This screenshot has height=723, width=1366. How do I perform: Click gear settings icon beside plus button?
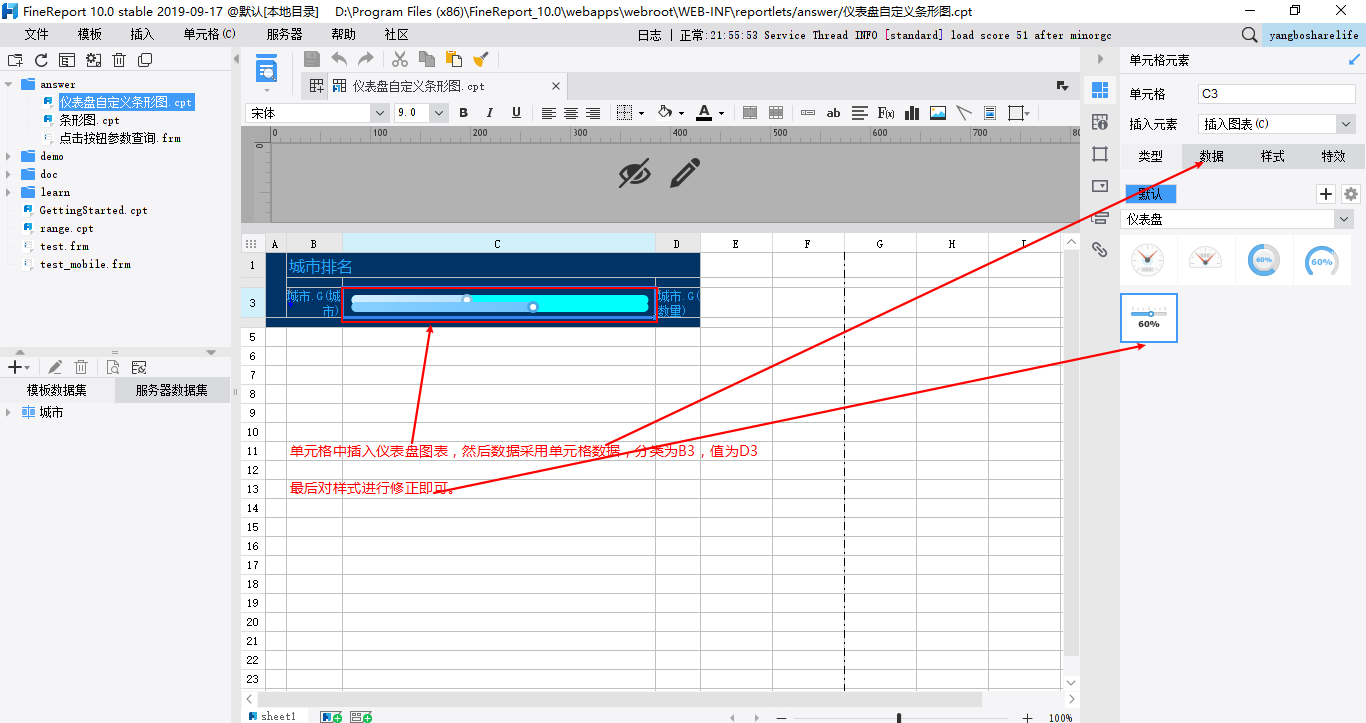[1351, 194]
